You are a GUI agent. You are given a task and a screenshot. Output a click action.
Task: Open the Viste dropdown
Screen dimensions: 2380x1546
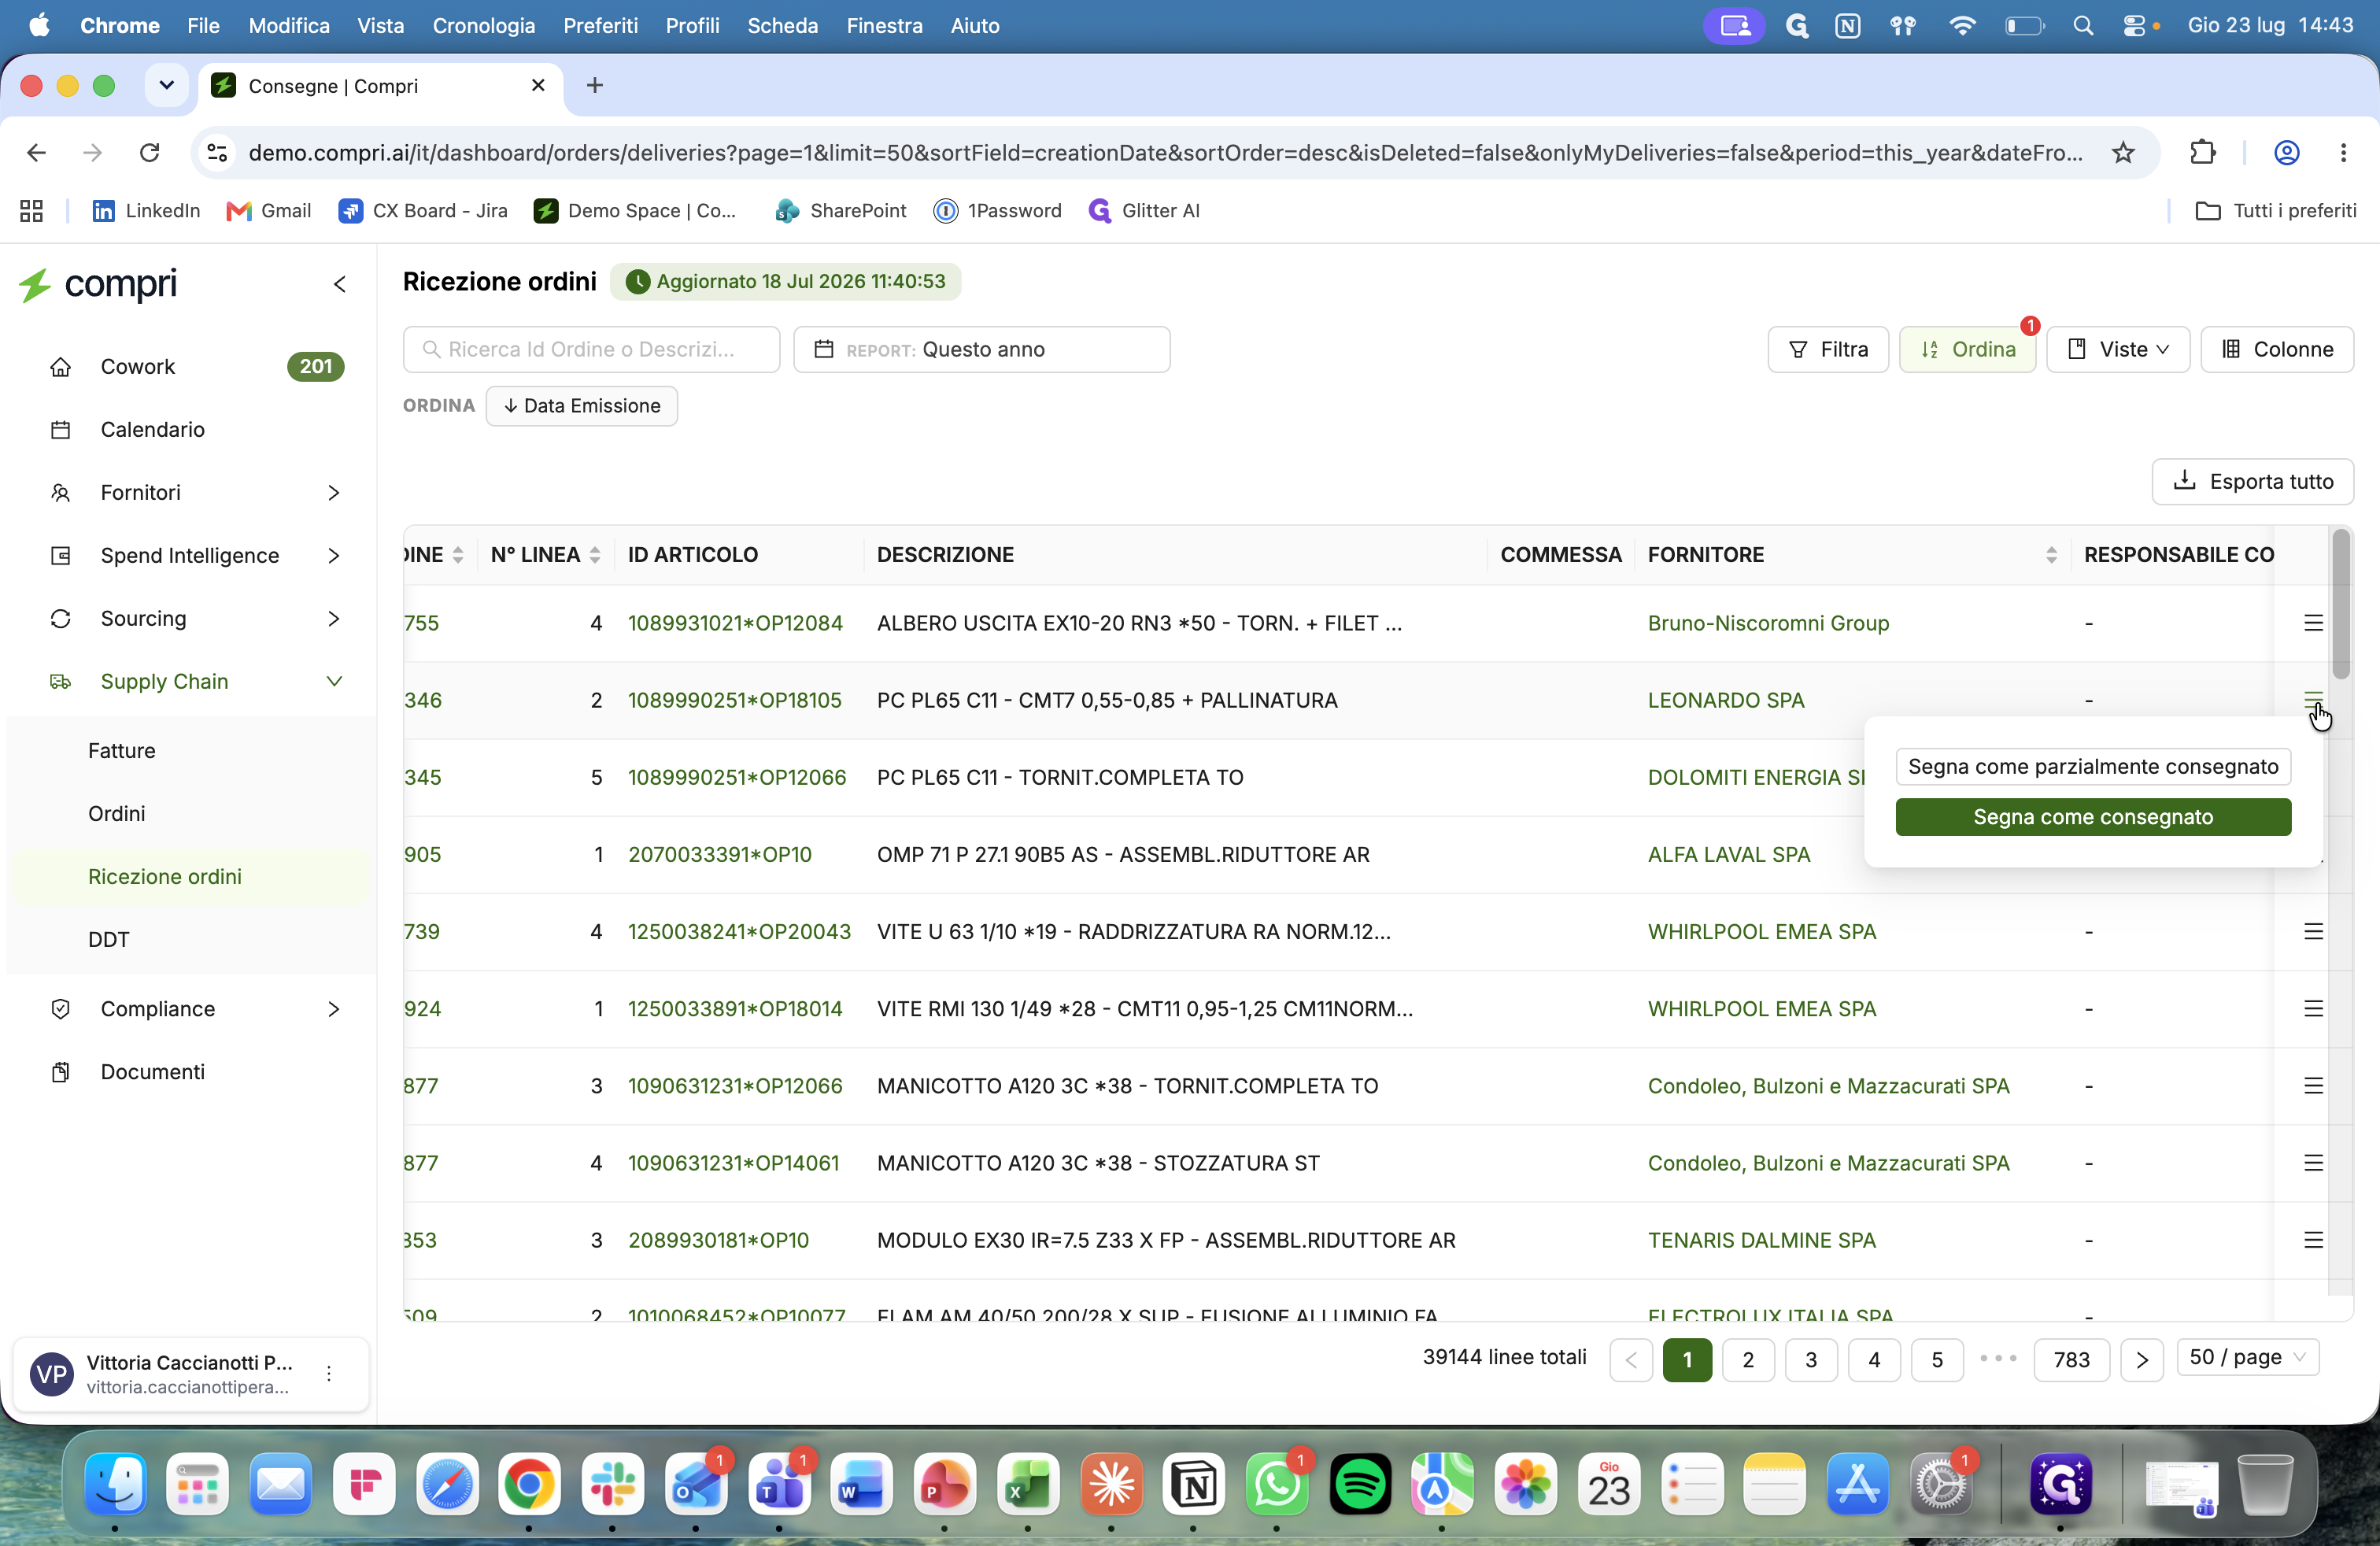[2117, 350]
